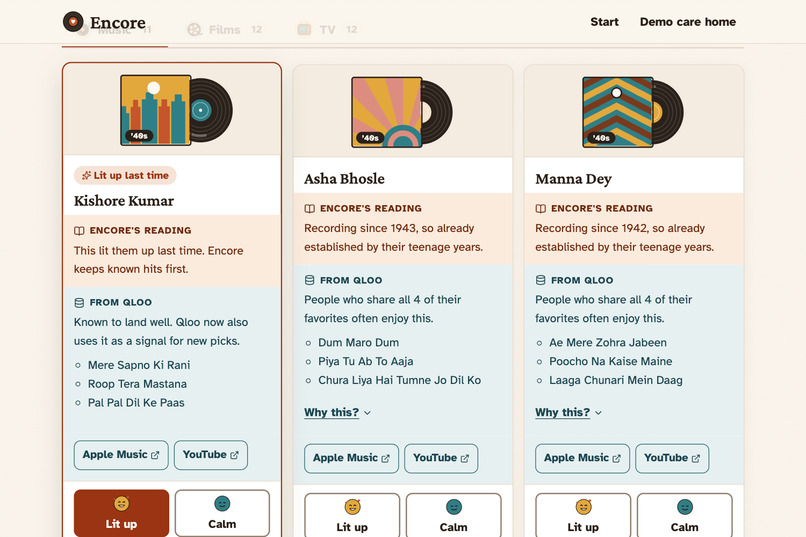
Task: Click book icon beside Manna Dey Encore's Reading
Action: [x=540, y=209]
